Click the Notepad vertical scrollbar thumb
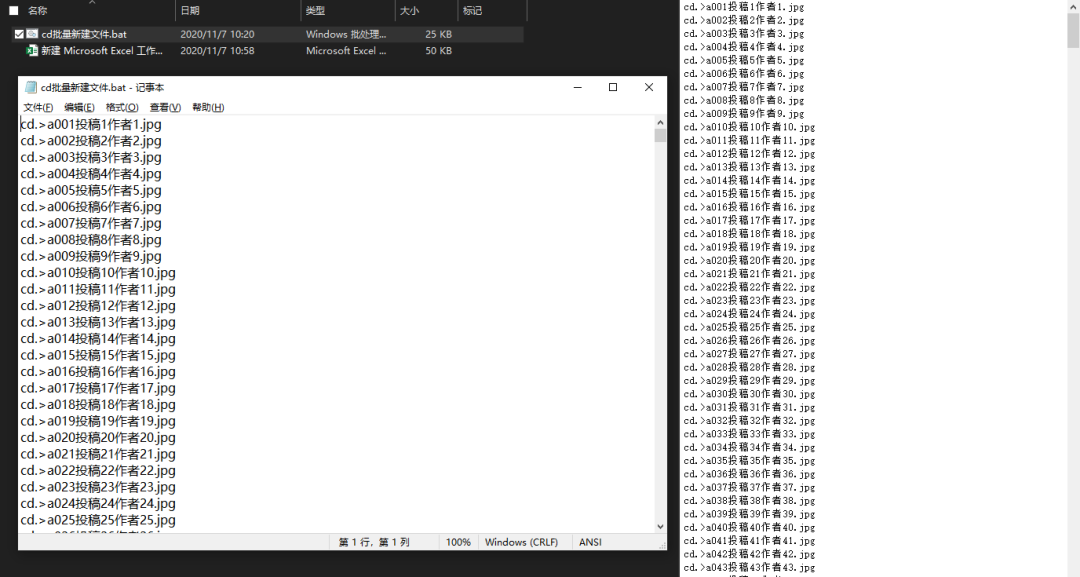 (660, 135)
